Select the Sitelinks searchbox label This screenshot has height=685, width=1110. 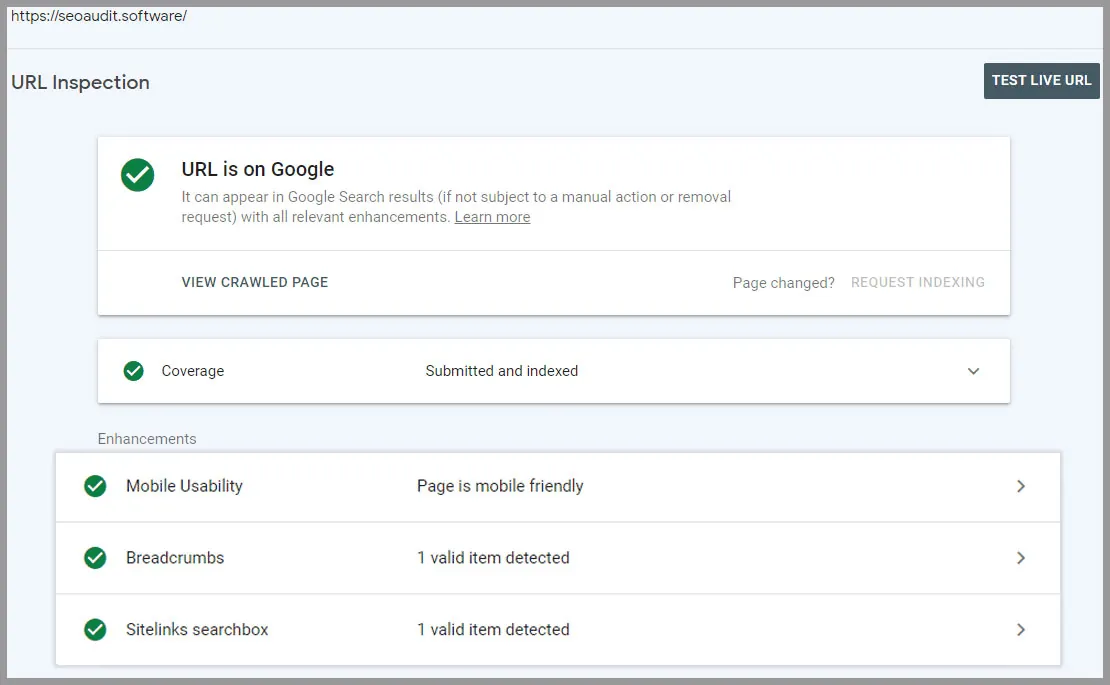click(197, 629)
